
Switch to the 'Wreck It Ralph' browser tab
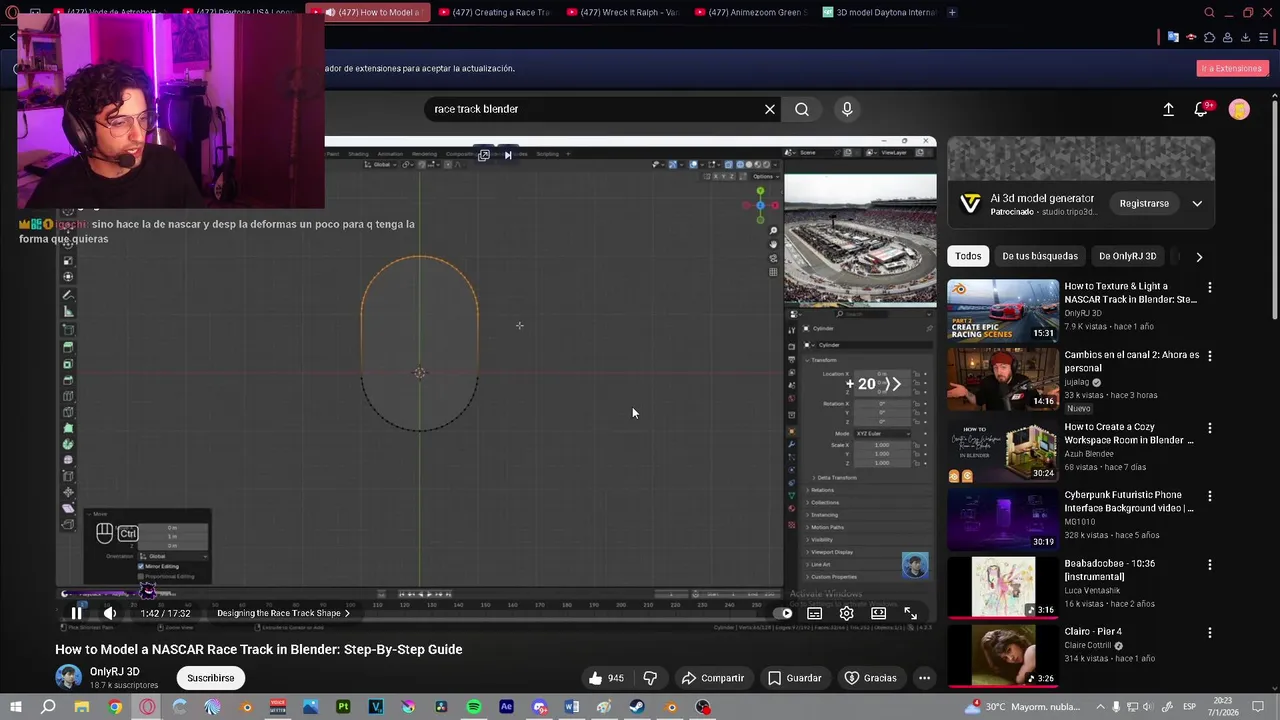point(622,12)
